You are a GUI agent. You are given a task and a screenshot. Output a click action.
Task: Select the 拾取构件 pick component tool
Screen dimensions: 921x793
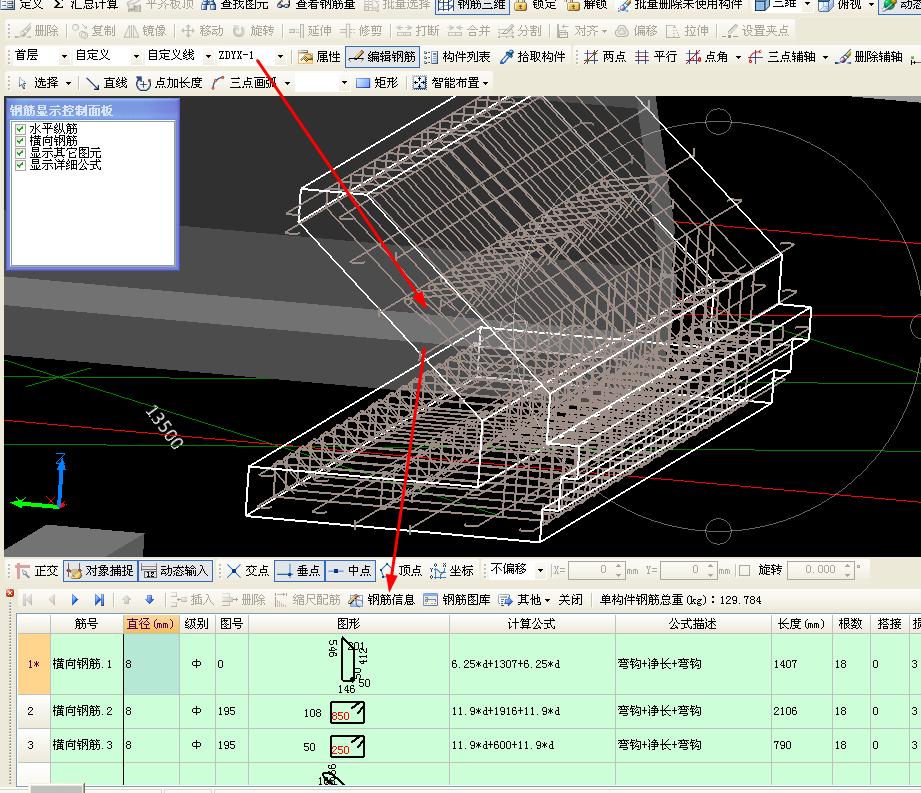tap(534, 57)
